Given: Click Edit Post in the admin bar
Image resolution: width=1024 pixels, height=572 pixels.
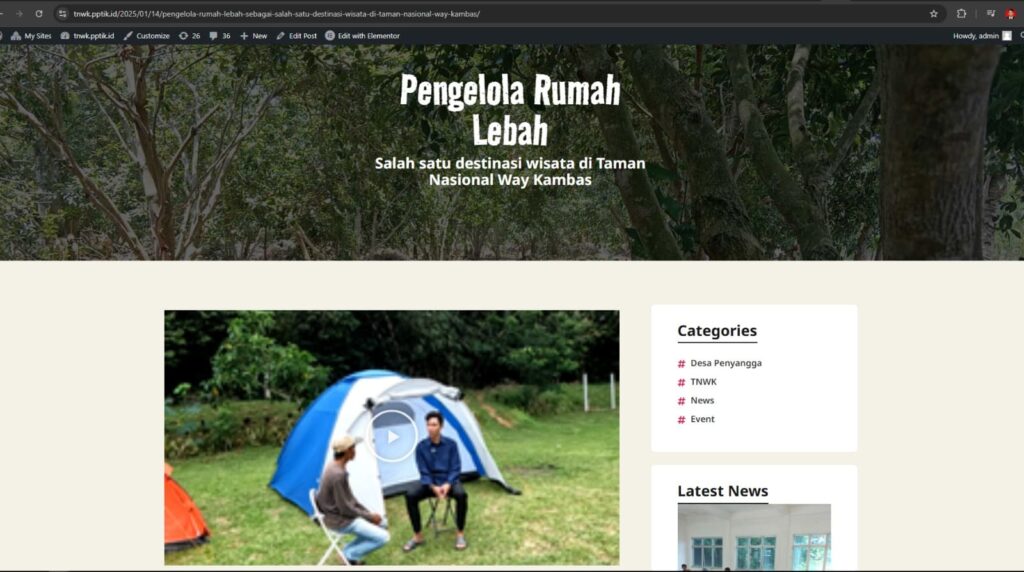Looking at the screenshot, I should pos(296,36).
